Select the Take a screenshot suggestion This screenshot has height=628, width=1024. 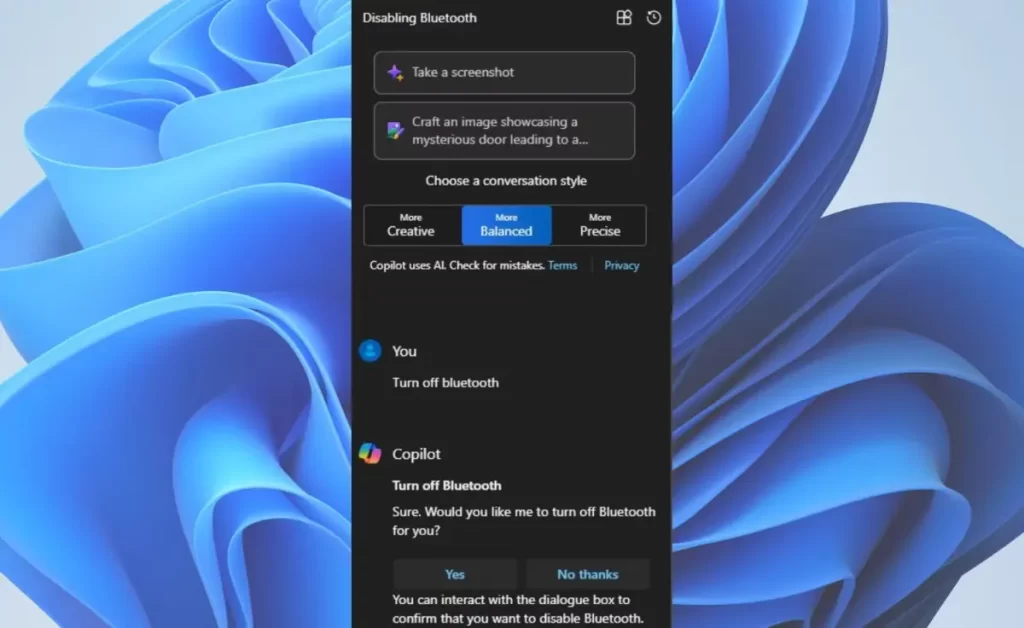click(x=504, y=72)
